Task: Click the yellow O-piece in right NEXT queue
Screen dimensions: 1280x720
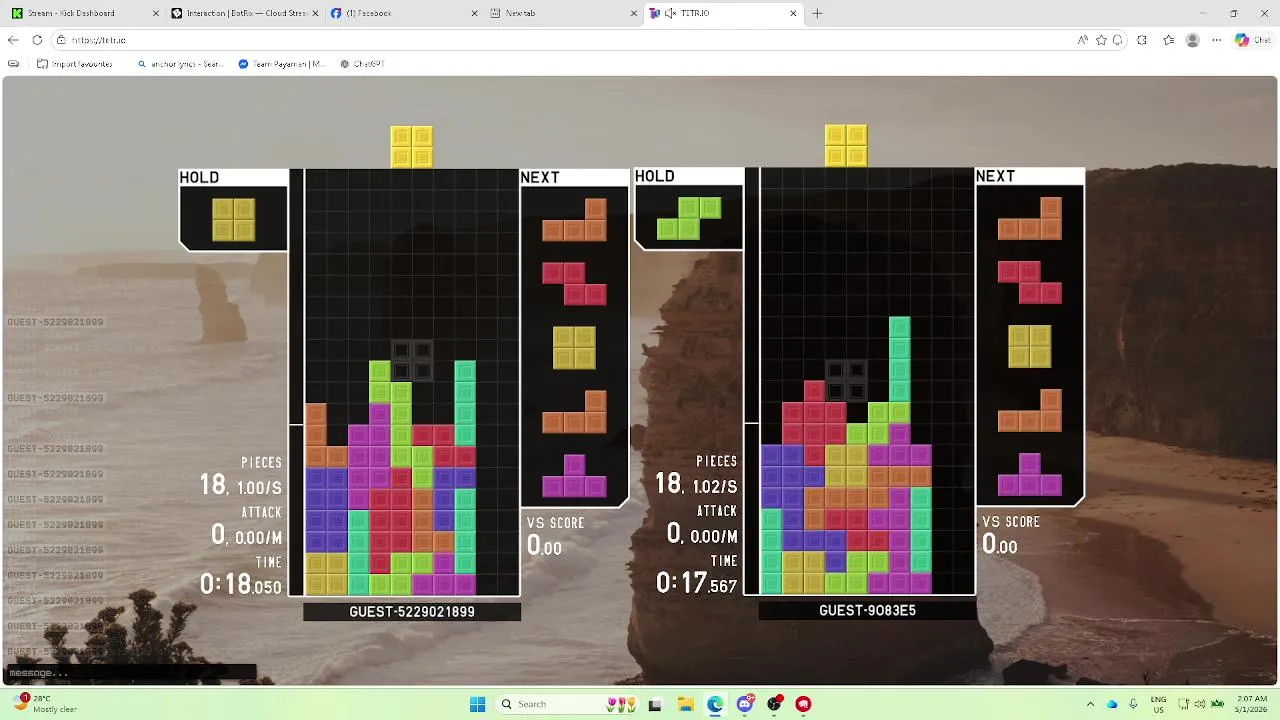Action: click(1029, 346)
